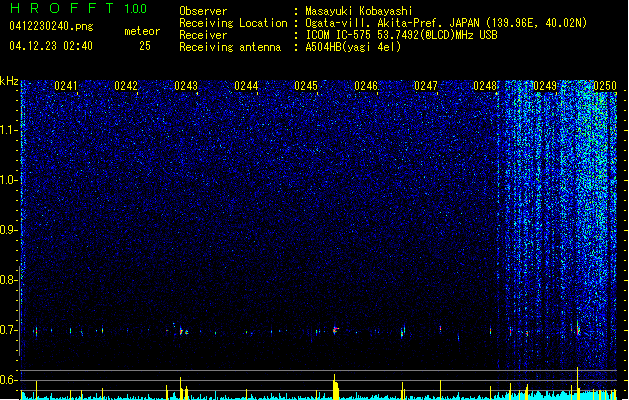Click receiver value ICOM IC-575 53.7492 MHz USB
Image resolution: width=629 pixels, height=400 pixels.
click(401, 35)
